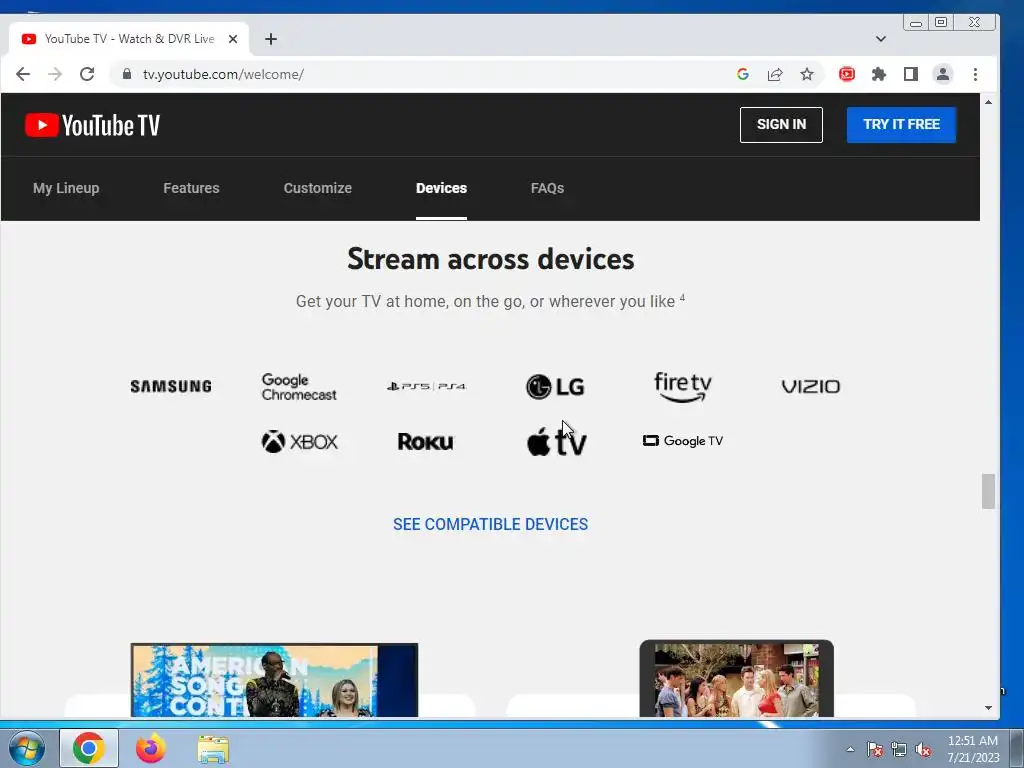Go back with the browser back arrow
This screenshot has width=1024, height=768.
coord(23,74)
